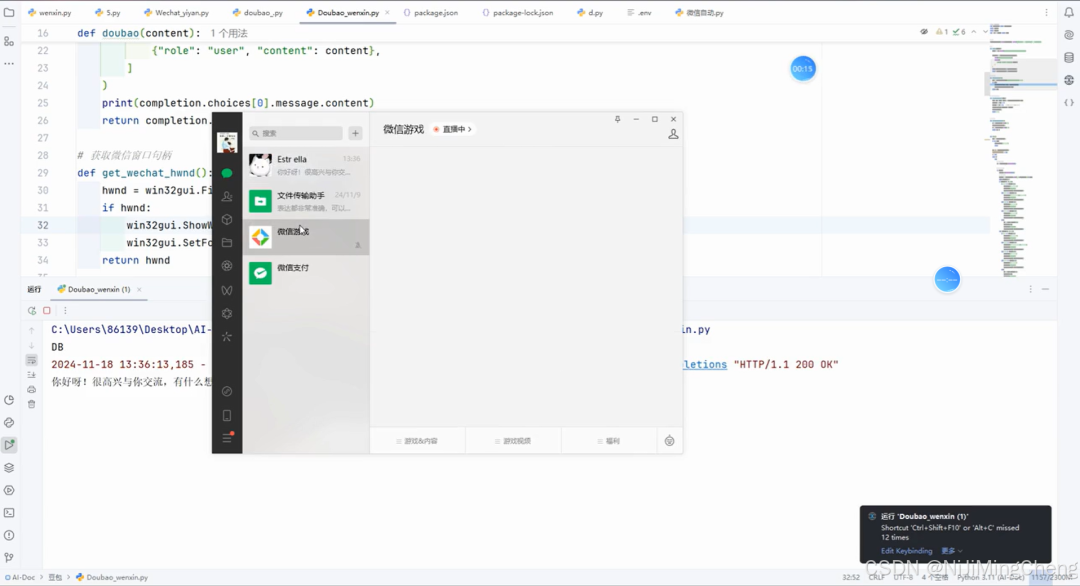This screenshot has height=586, width=1080.
Task: Close the Doubao_wenxin.py editor tab
Action: coord(387,12)
